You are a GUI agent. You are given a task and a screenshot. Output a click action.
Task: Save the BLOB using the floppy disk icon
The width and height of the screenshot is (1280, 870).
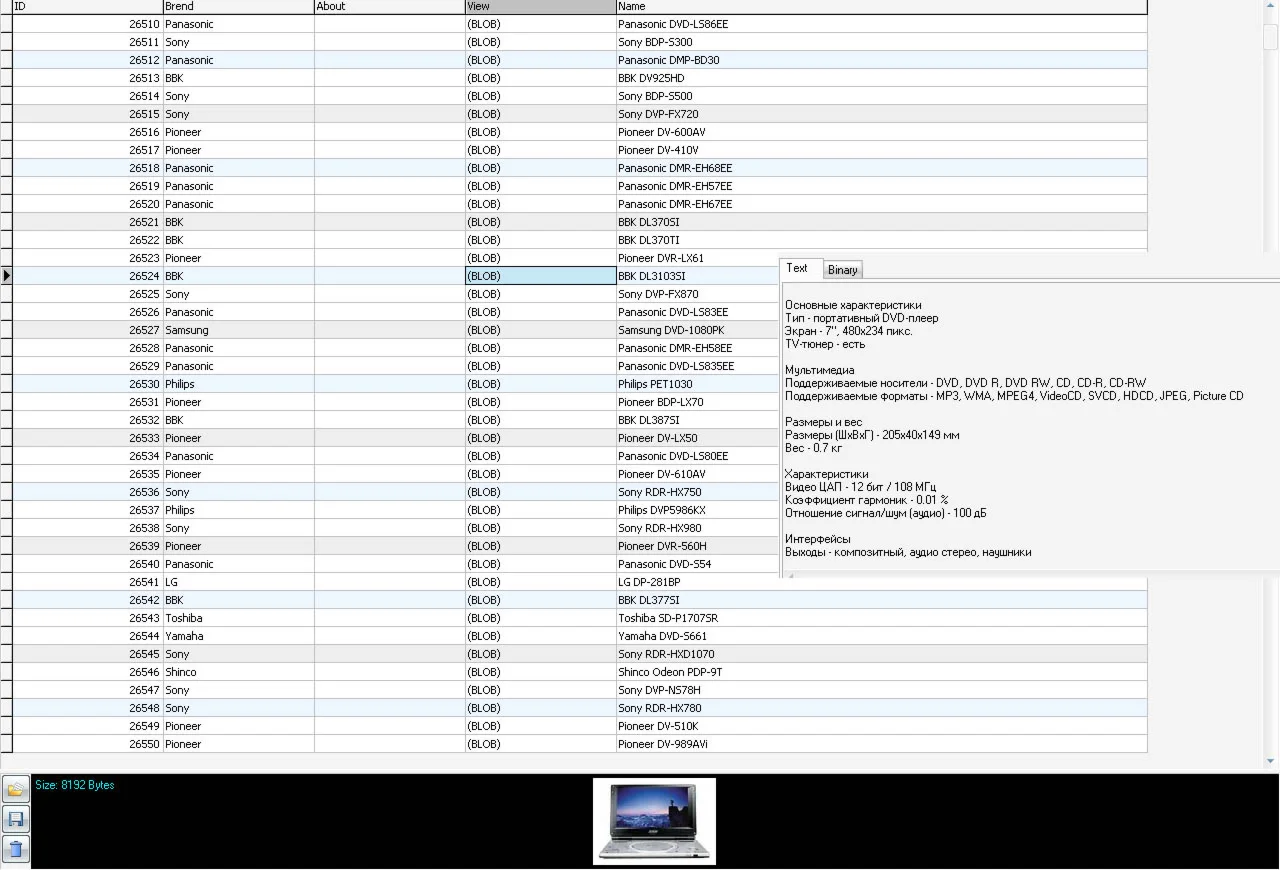coord(15,819)
